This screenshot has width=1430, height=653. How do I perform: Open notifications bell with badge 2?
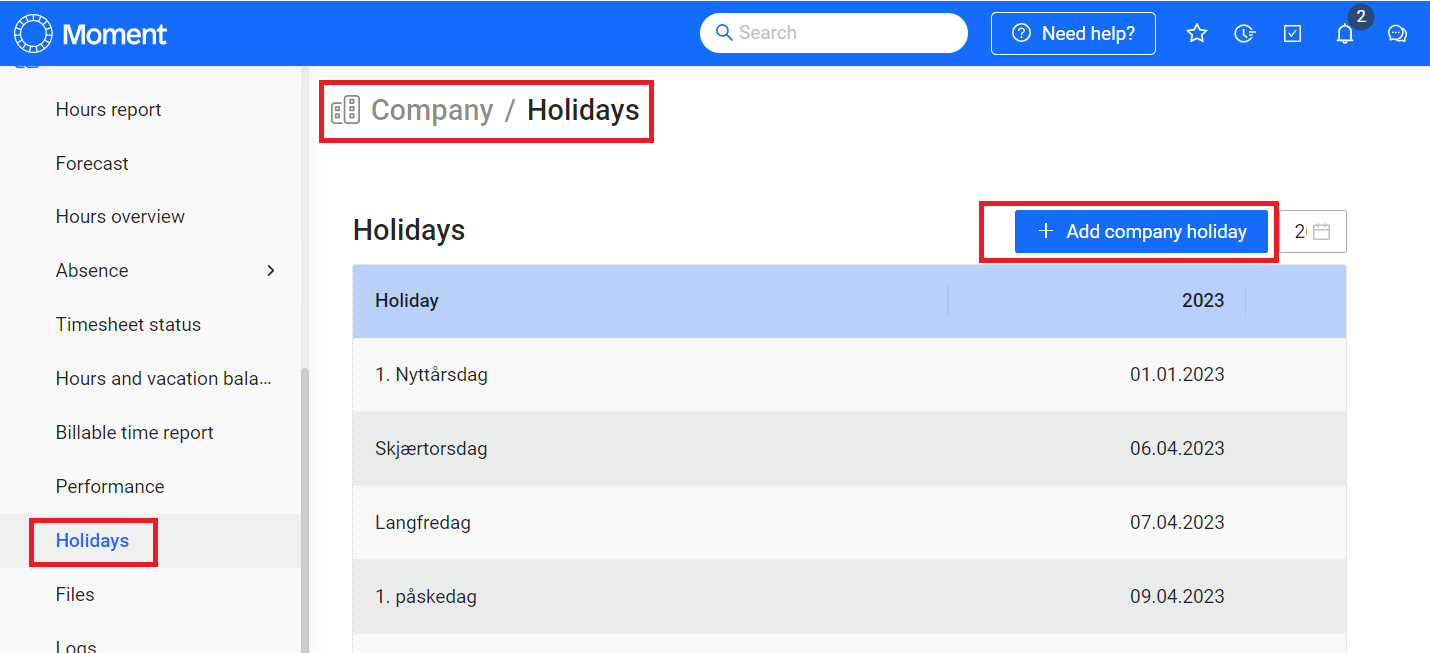click(x=1345, y=33)
